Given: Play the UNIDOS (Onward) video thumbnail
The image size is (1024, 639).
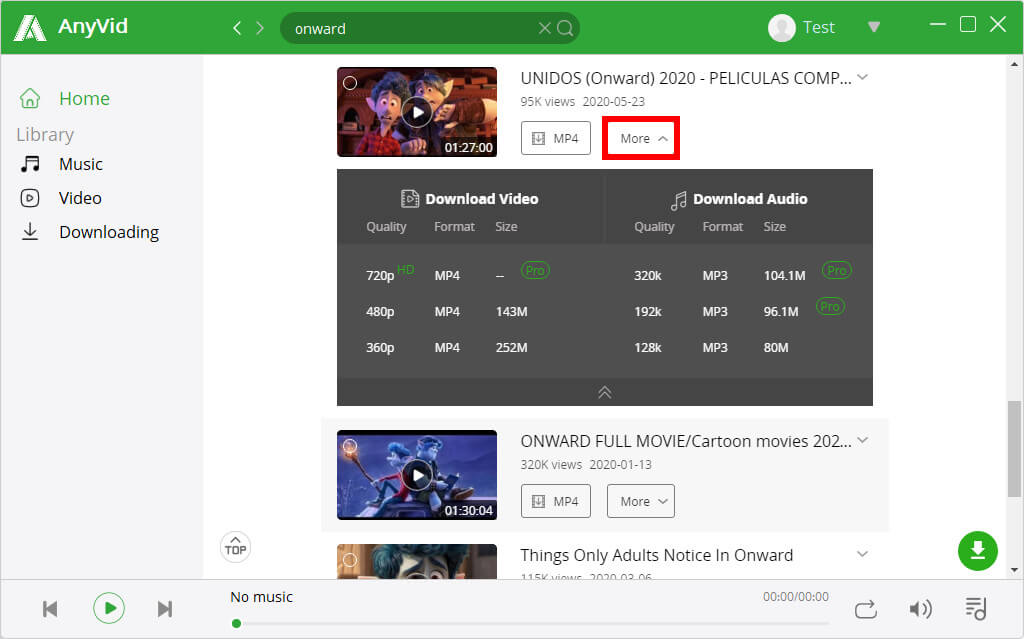Looking at the screenshot, I should point(417,112).
